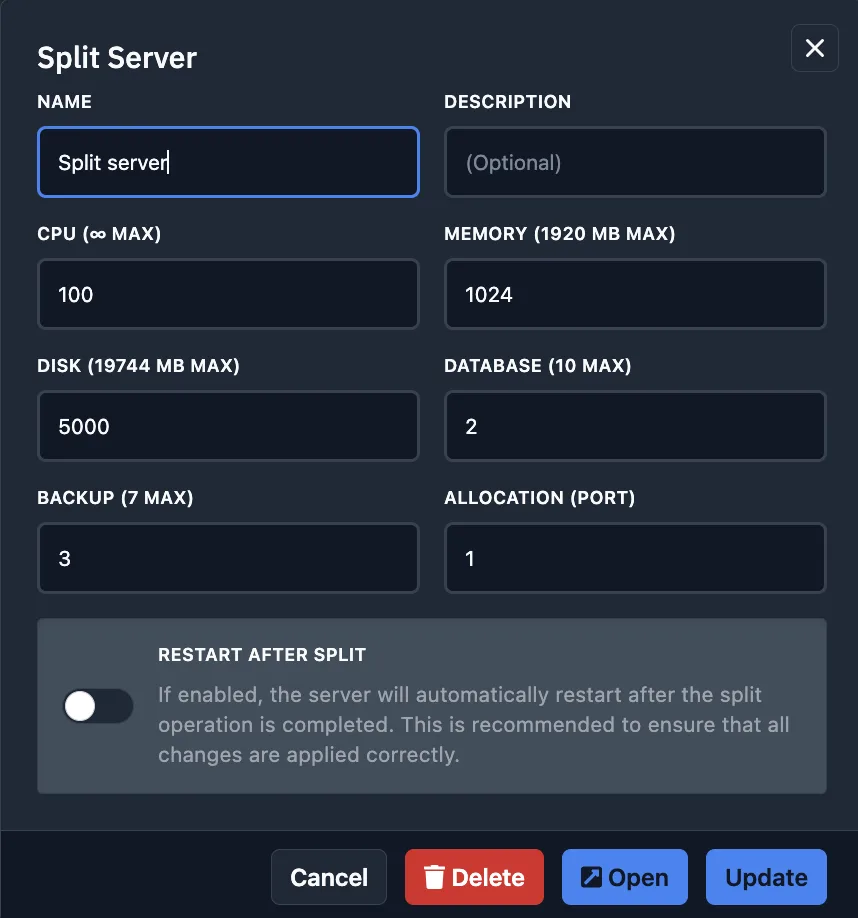
Task: Select the Disk input showing 5000
Action: pos(228,425)
